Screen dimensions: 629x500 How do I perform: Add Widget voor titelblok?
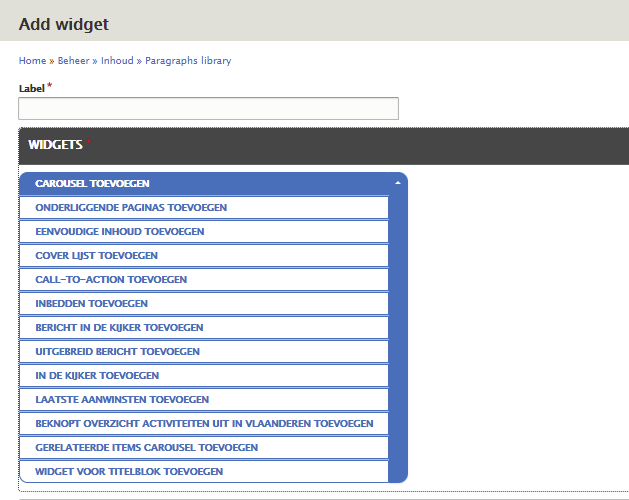click(129, 472)
